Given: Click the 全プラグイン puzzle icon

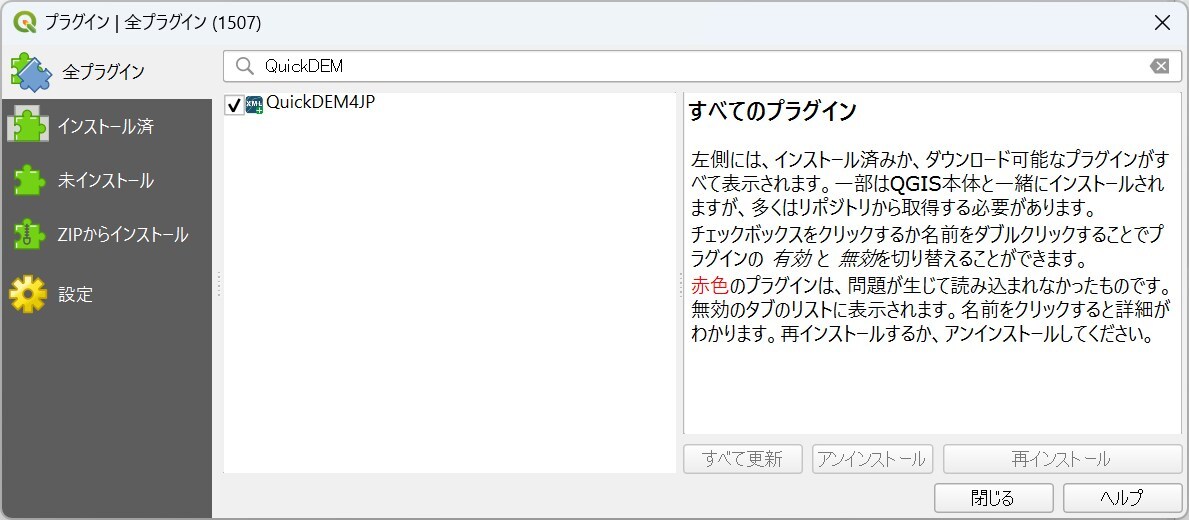Looking at the screenshot, I should tap(31, 71).
